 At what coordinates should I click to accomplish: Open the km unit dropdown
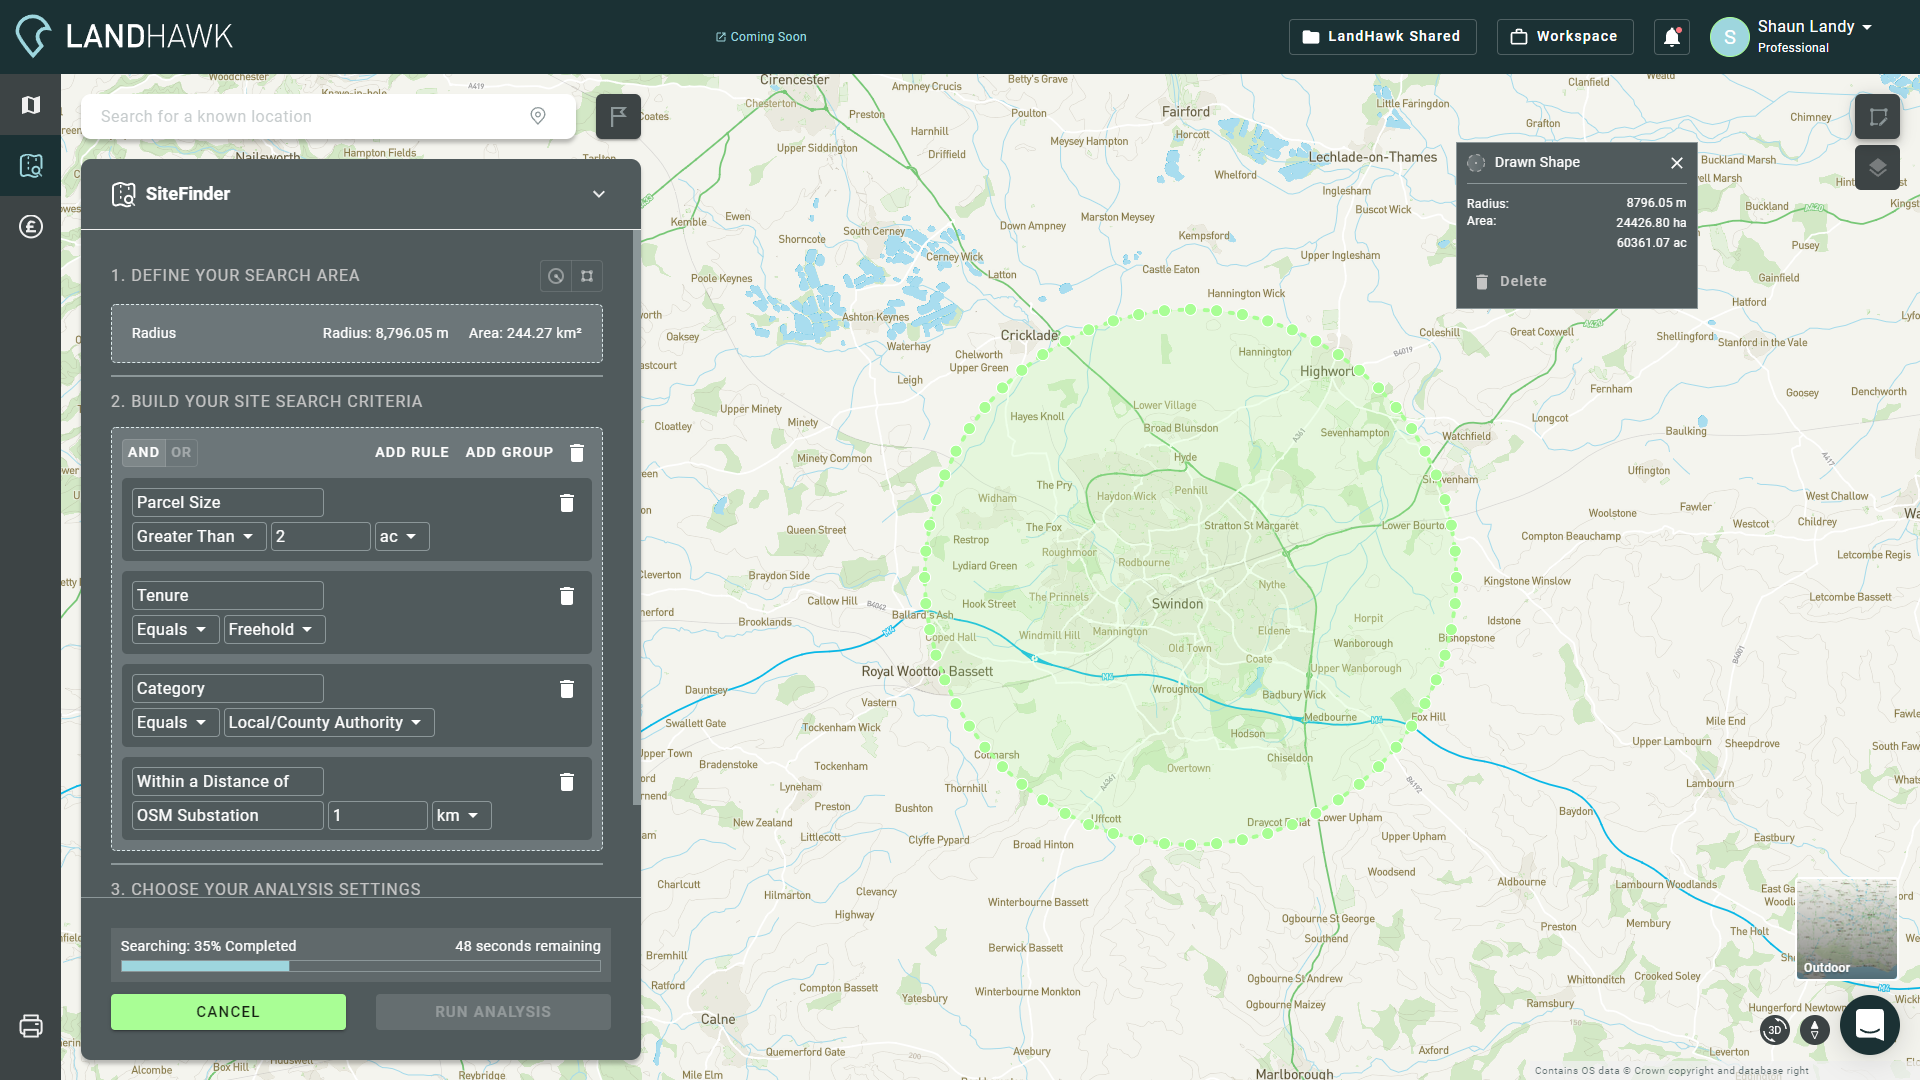pos(461,816)
